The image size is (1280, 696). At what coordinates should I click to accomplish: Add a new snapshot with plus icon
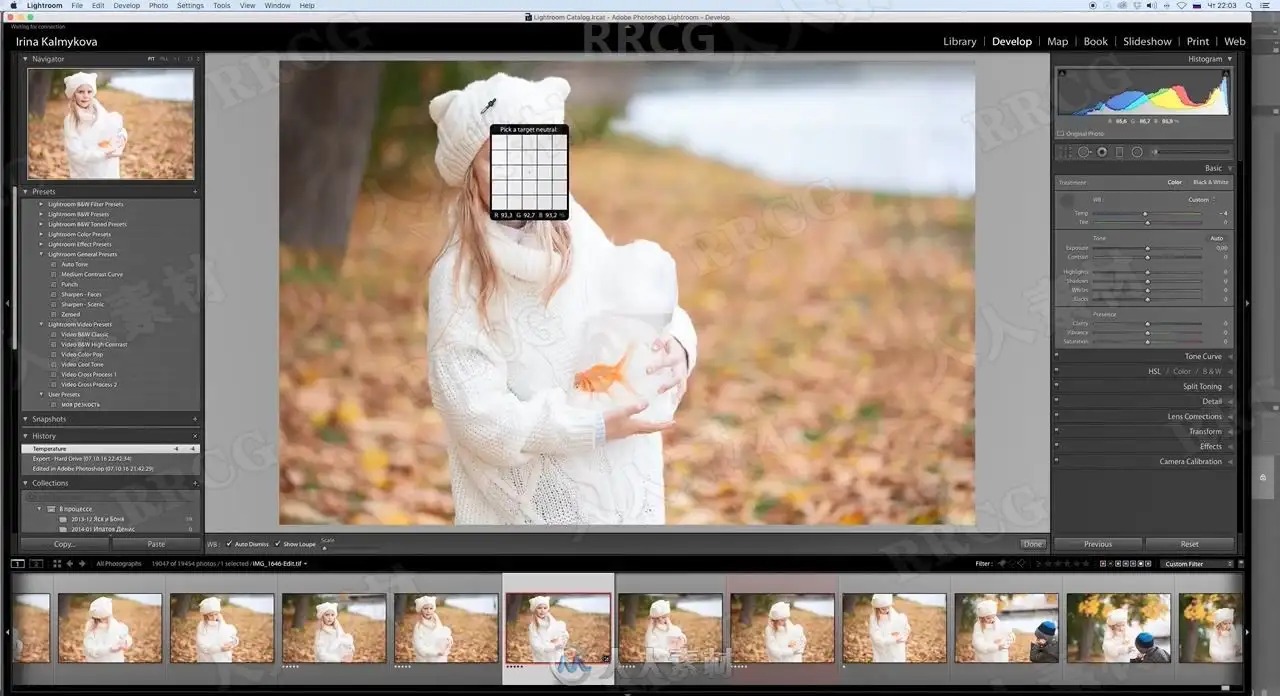pyautogui.click(x=195, y=419)
